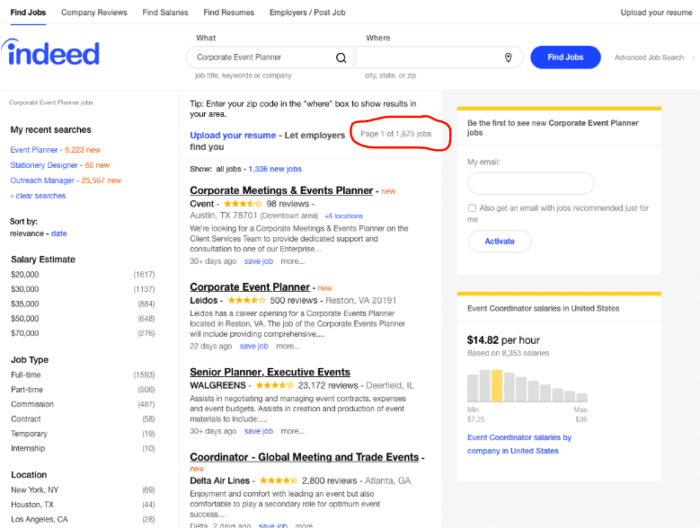This screenshot has width=700, height=528.
Task: Filter by $50,000 salary estimate
Action: pyautogui.click(x=25, y=319)
